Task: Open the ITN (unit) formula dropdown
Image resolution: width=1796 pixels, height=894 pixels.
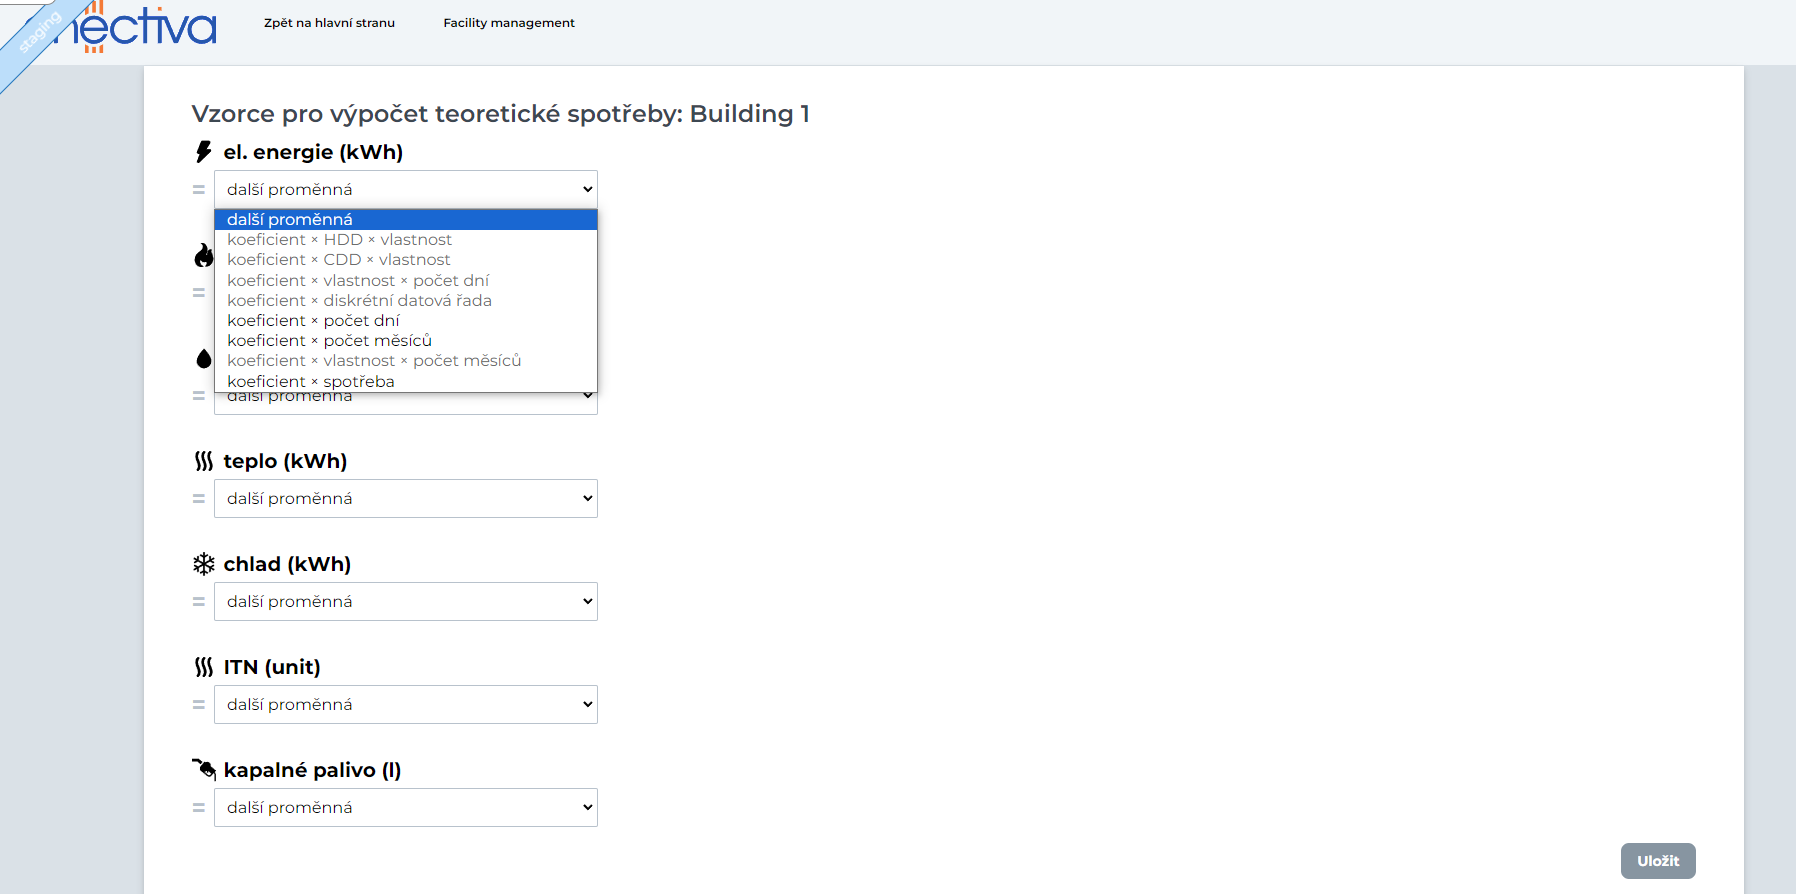Action: point(405,704)
